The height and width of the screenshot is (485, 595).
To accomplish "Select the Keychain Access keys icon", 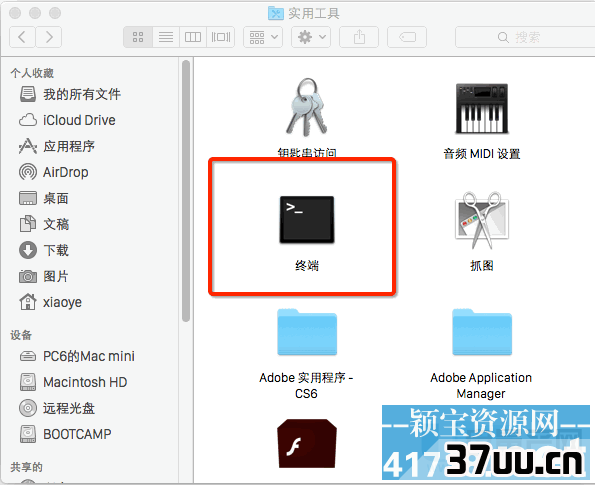I will point(307,107).
